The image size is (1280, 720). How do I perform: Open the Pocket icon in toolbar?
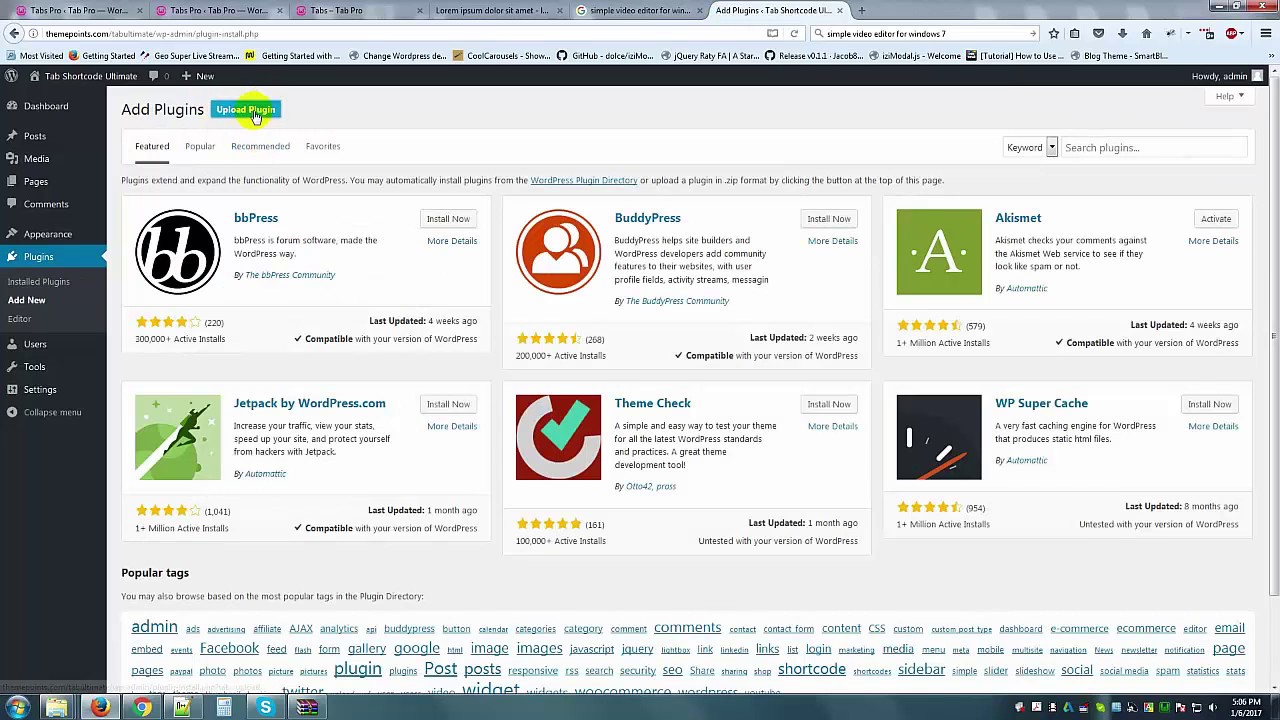point(1098,34)
